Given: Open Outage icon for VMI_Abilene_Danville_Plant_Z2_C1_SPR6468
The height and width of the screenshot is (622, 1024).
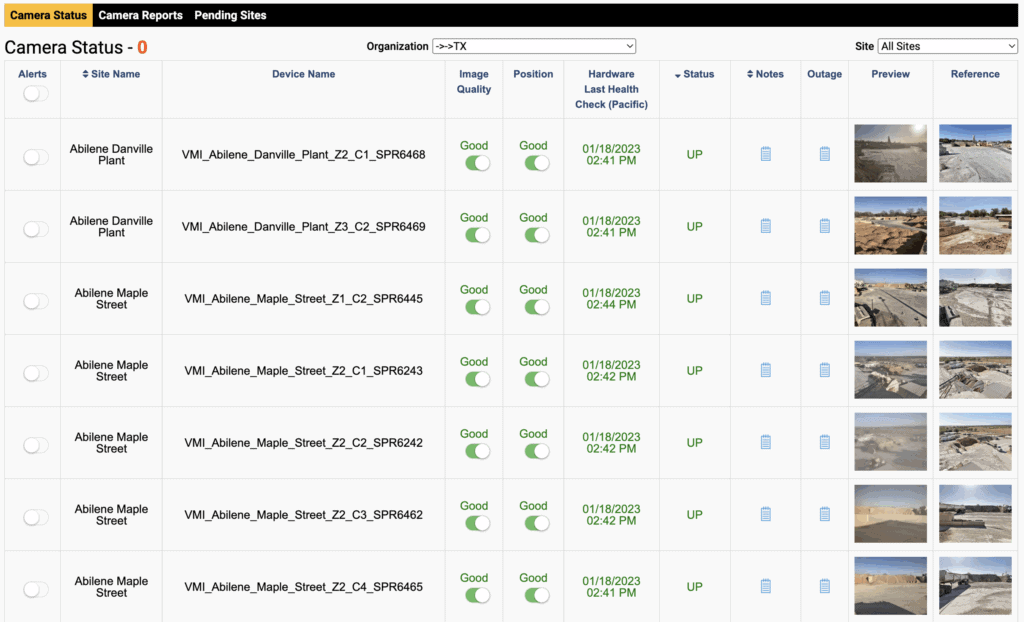Looking at the screenshot, I should point(825,154).
